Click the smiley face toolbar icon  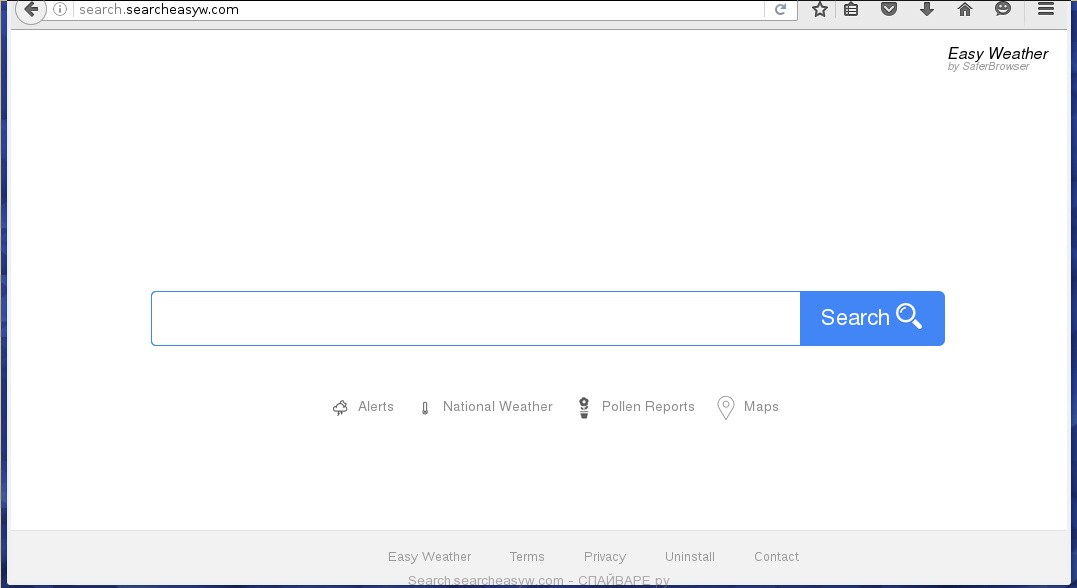click(x=1003, y=10)
